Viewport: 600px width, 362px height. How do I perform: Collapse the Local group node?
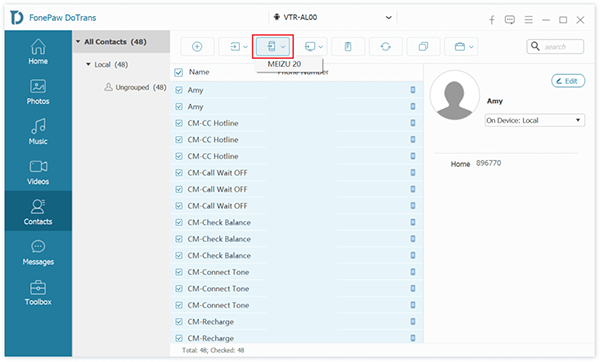tap(88, 64)
